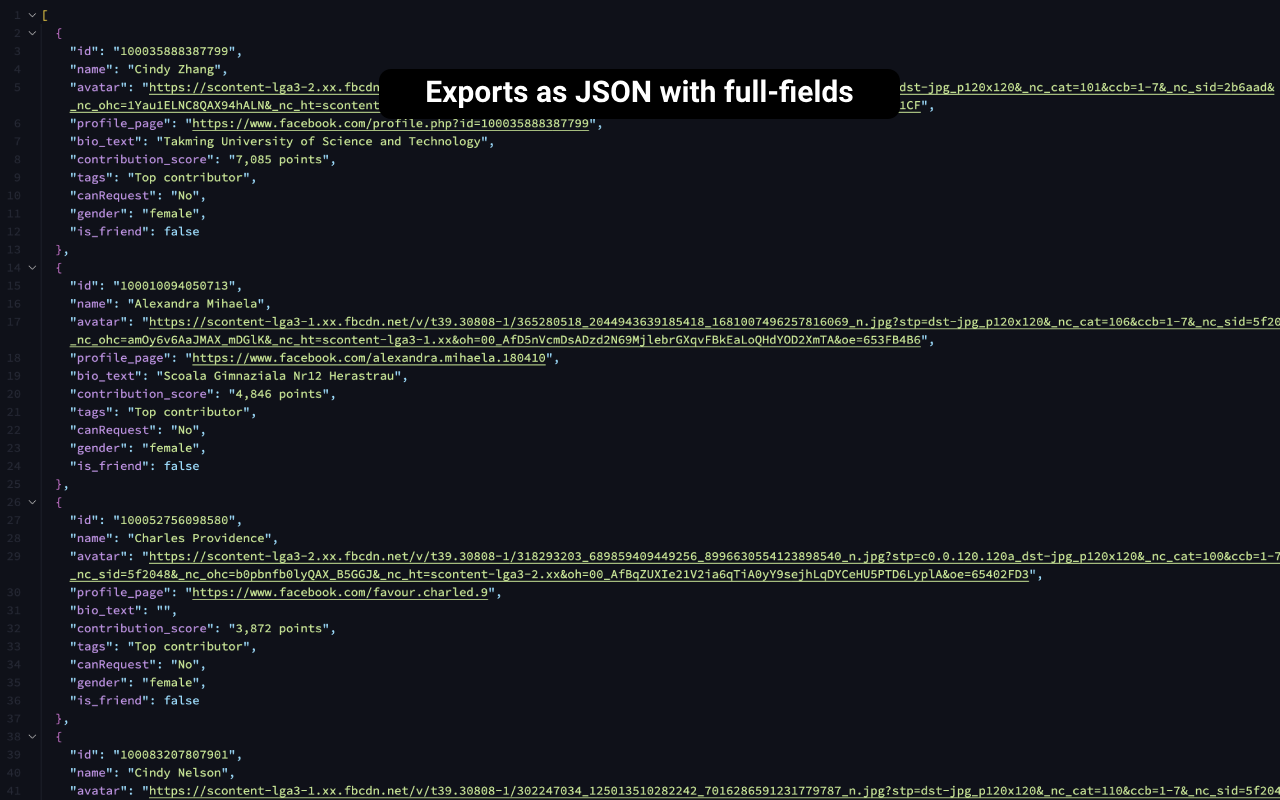The image size is (1280, 800).
Task: Open the alexandra.mihaela.180410 profile link
Action: pyautogui.click(x=370, y=358)
